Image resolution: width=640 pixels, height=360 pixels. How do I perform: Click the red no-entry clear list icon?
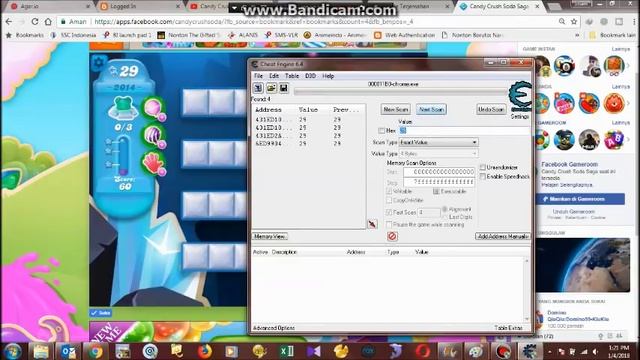(392, 236)
